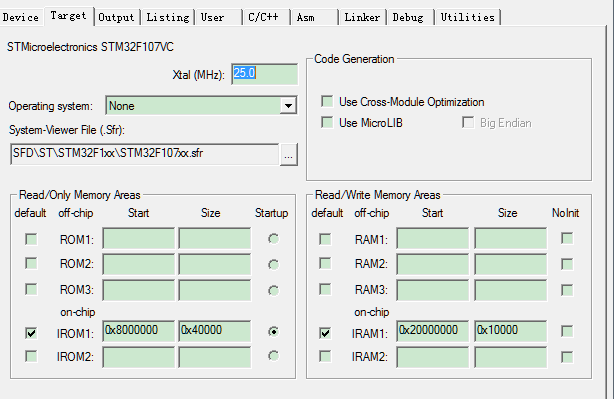Select ROM1 Startup radio button

pos(273,239)
